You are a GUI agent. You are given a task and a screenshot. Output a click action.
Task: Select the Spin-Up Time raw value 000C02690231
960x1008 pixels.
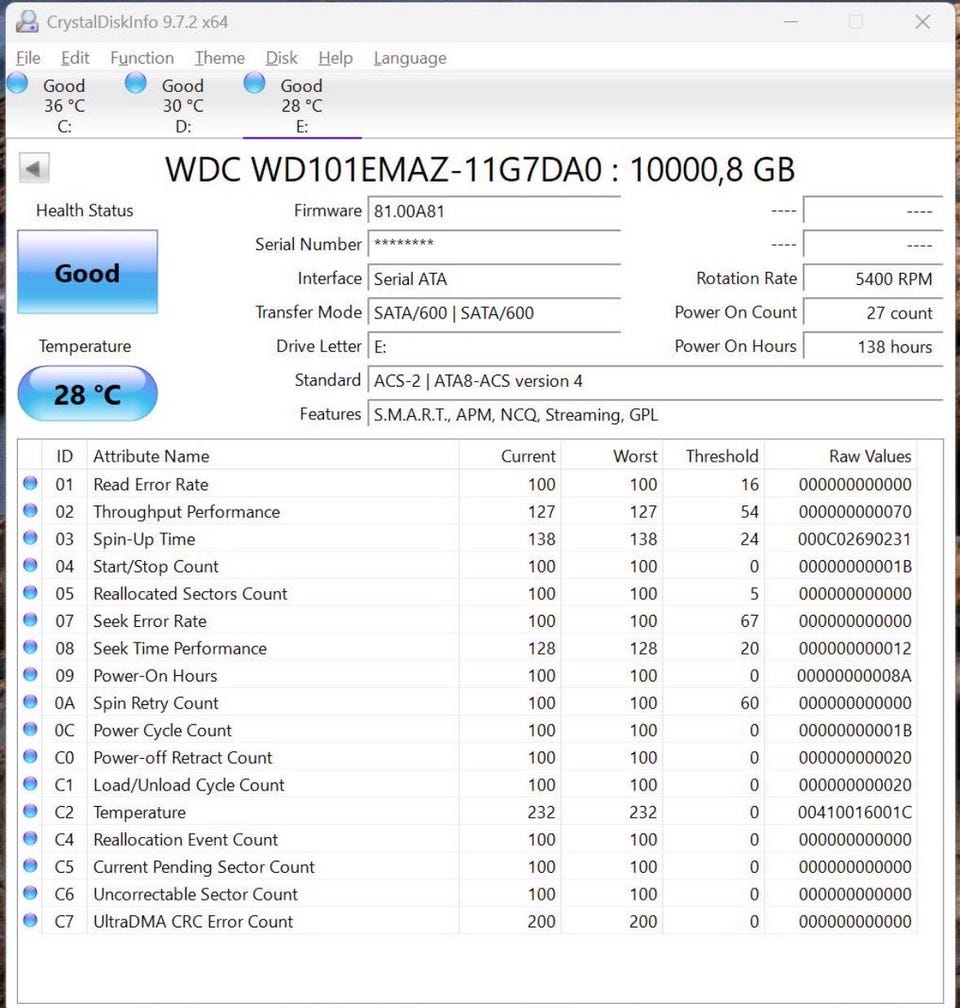tap(855, 539)
